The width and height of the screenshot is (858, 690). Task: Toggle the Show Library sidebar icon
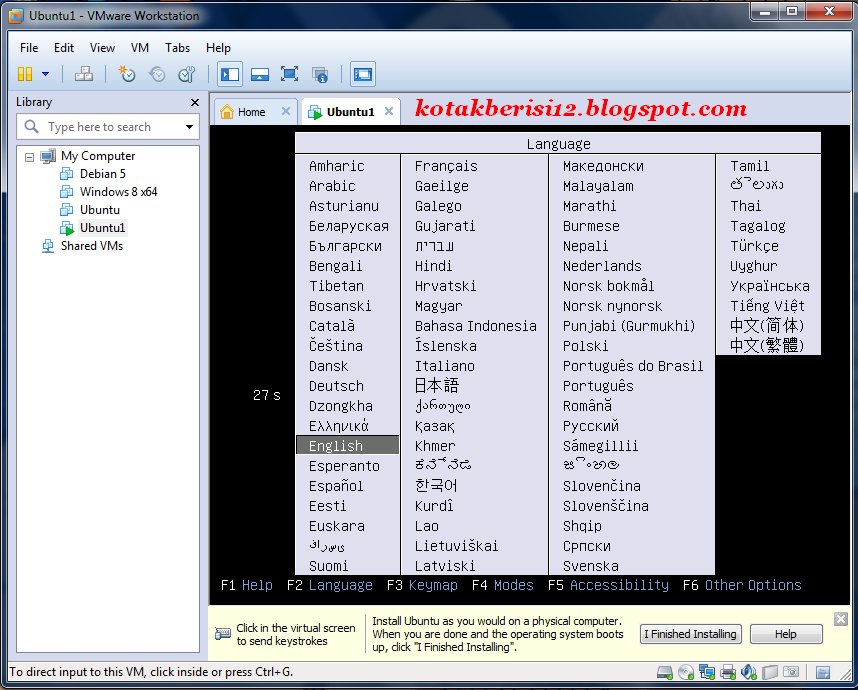tap(230, 74)
